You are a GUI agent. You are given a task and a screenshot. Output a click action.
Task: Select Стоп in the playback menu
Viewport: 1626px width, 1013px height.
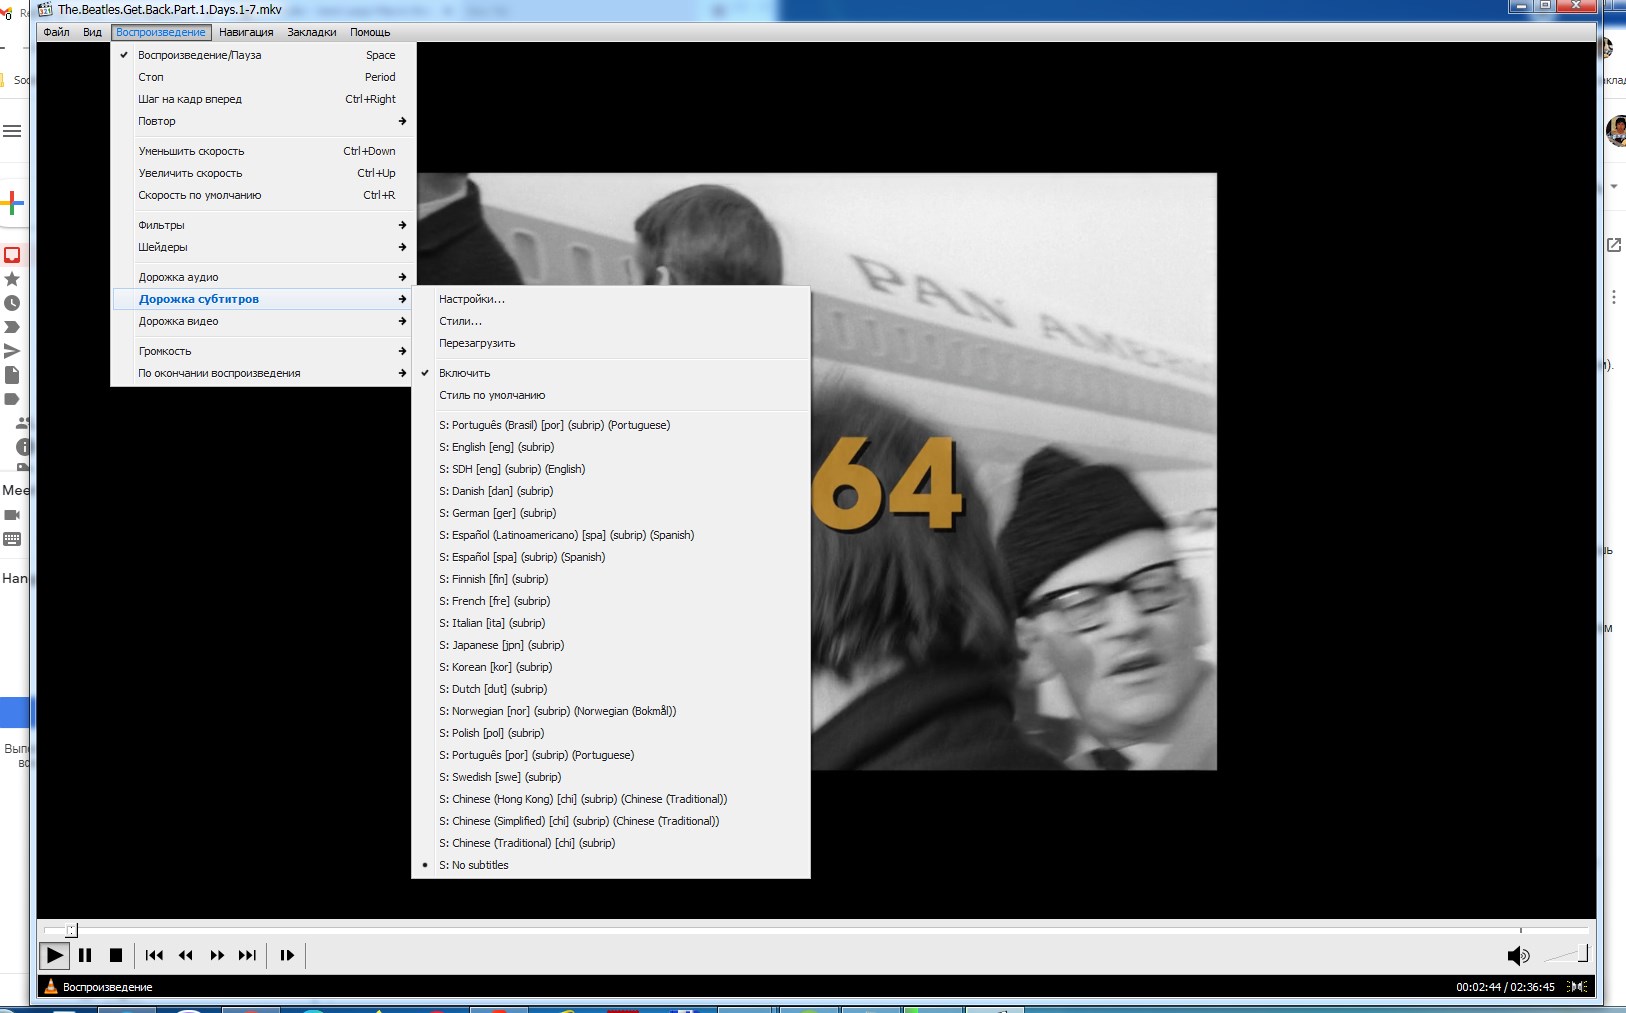262,77
